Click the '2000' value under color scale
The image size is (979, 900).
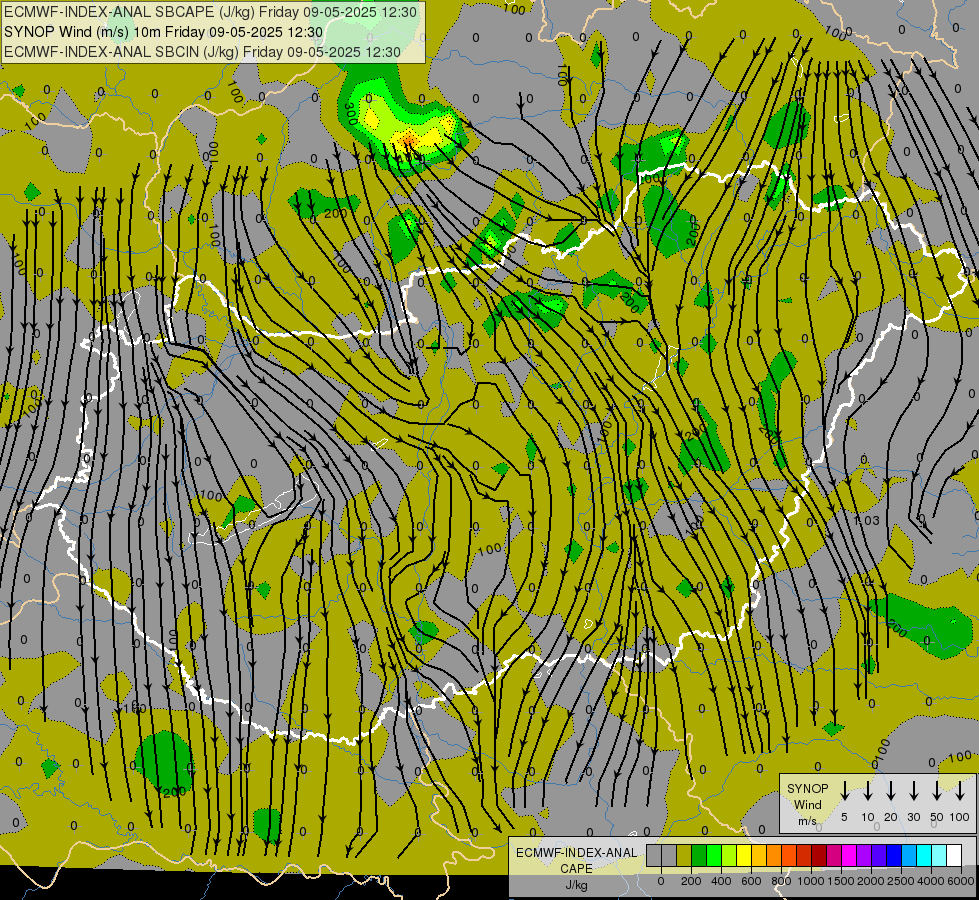[871, 881]
